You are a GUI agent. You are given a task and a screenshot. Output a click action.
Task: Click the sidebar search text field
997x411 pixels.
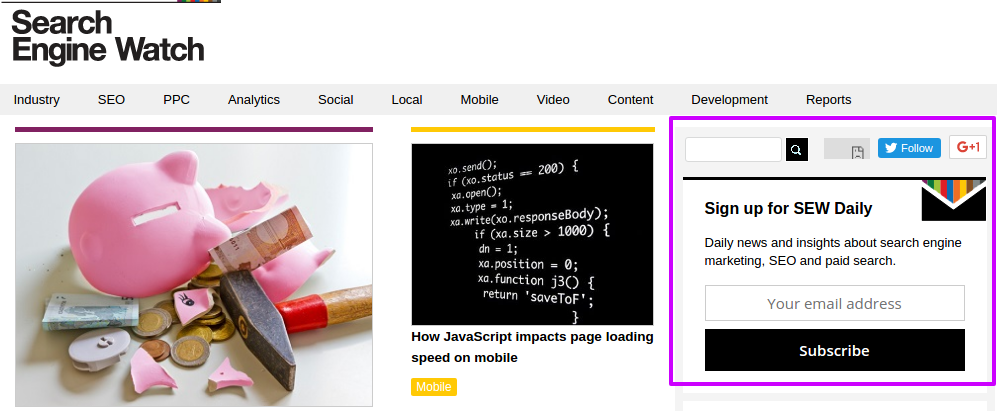tap(733, 150)
